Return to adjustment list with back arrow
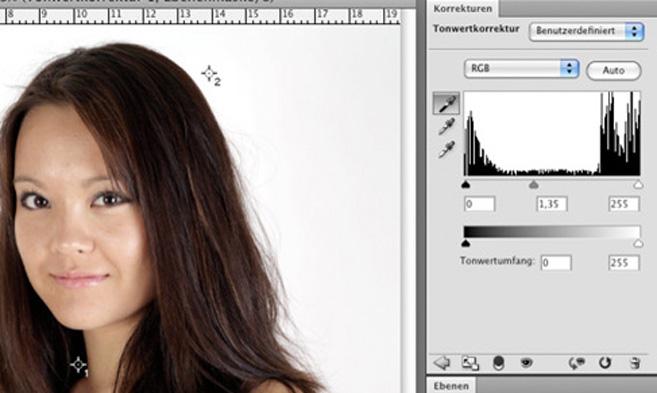The image size is (657, 393). 442,362
